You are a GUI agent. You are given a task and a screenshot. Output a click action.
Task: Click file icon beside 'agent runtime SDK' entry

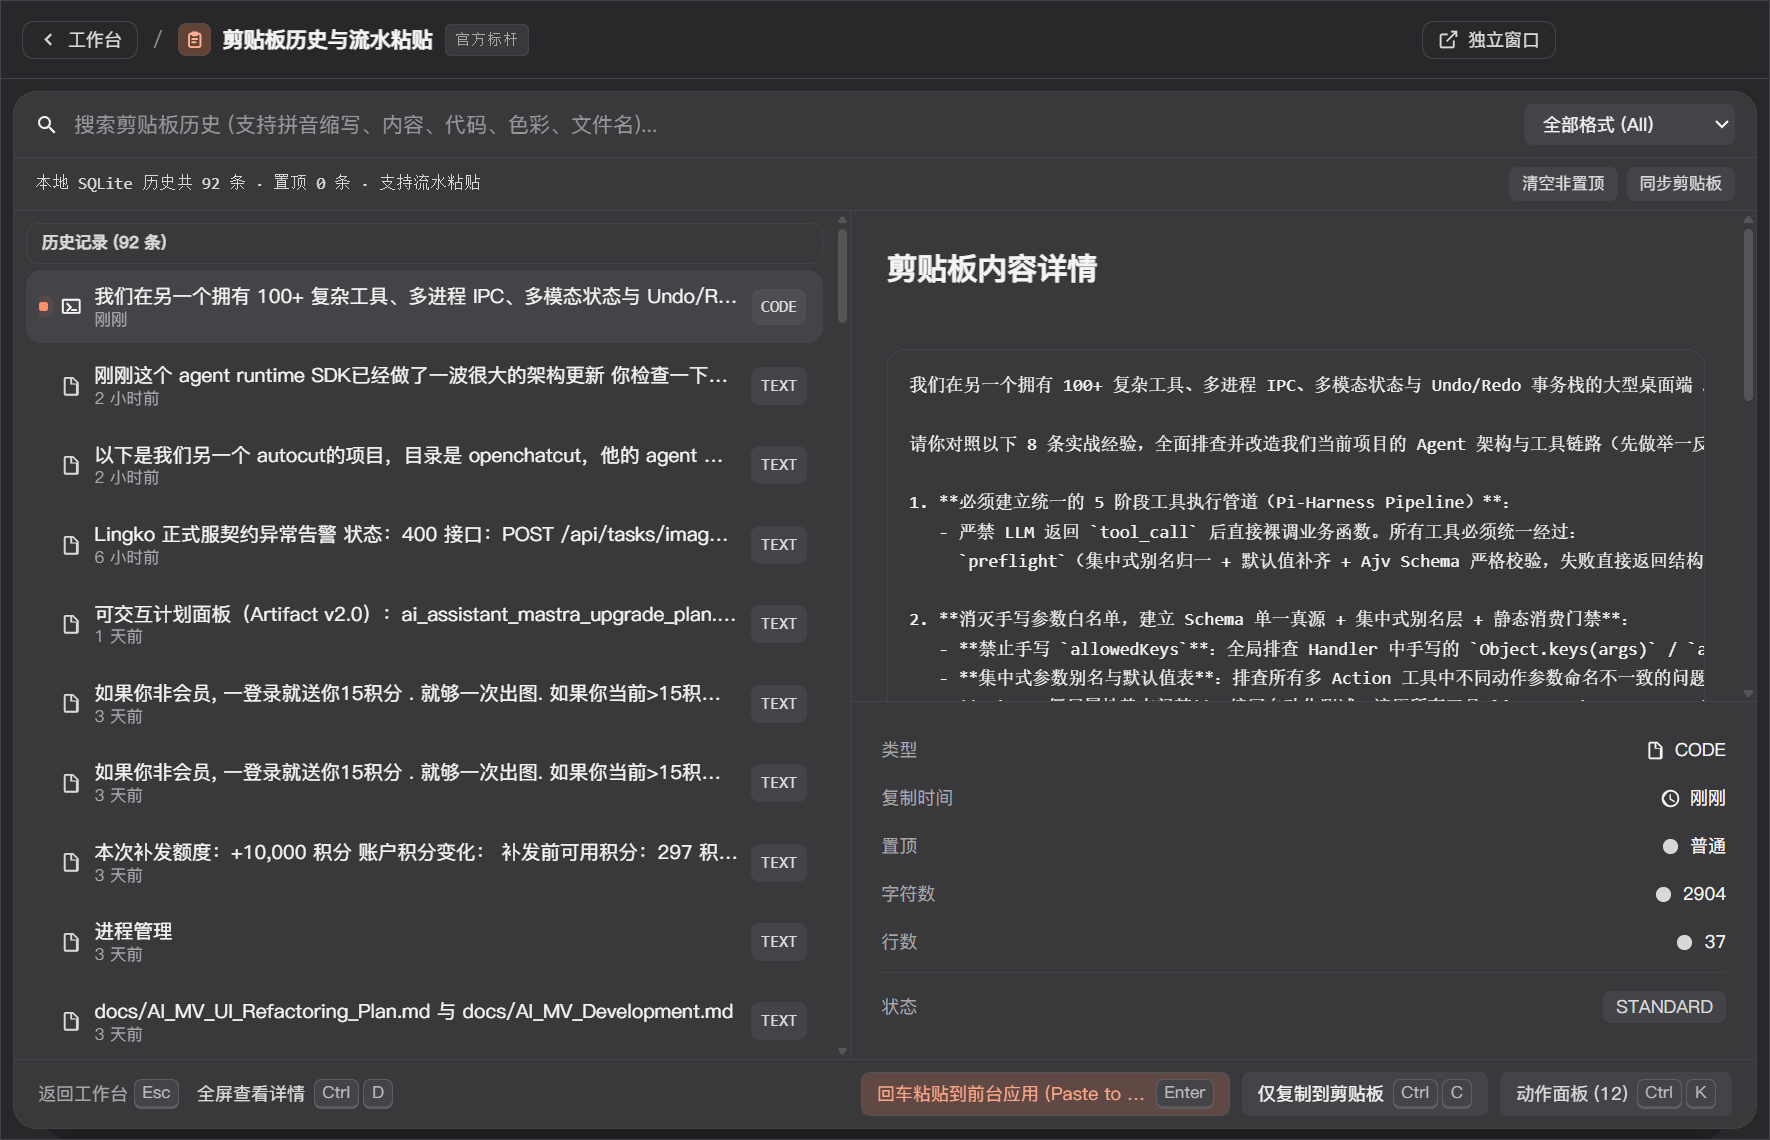pos(71,386)
